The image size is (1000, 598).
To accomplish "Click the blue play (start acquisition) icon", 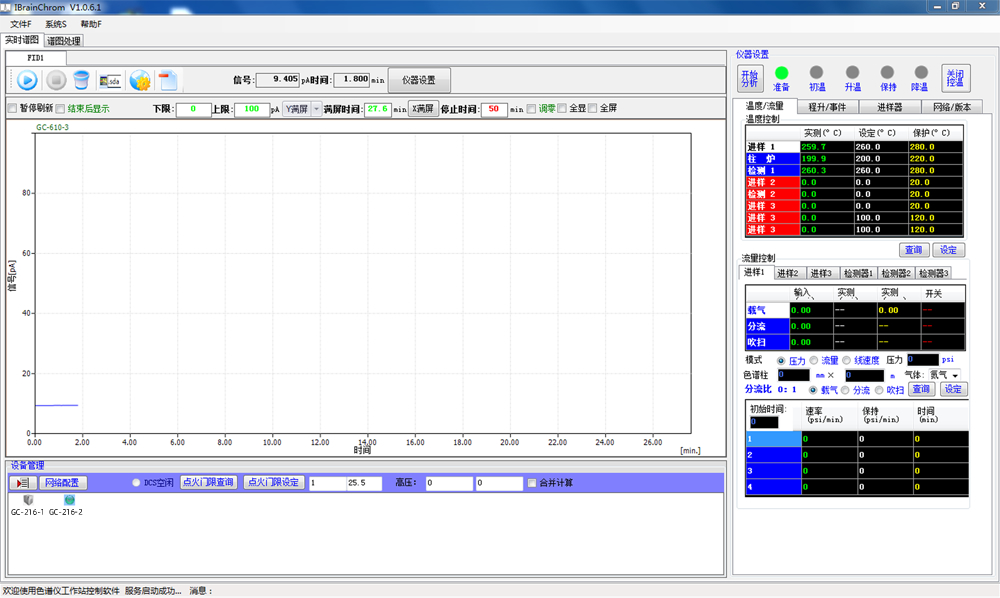I will point(27,80).
